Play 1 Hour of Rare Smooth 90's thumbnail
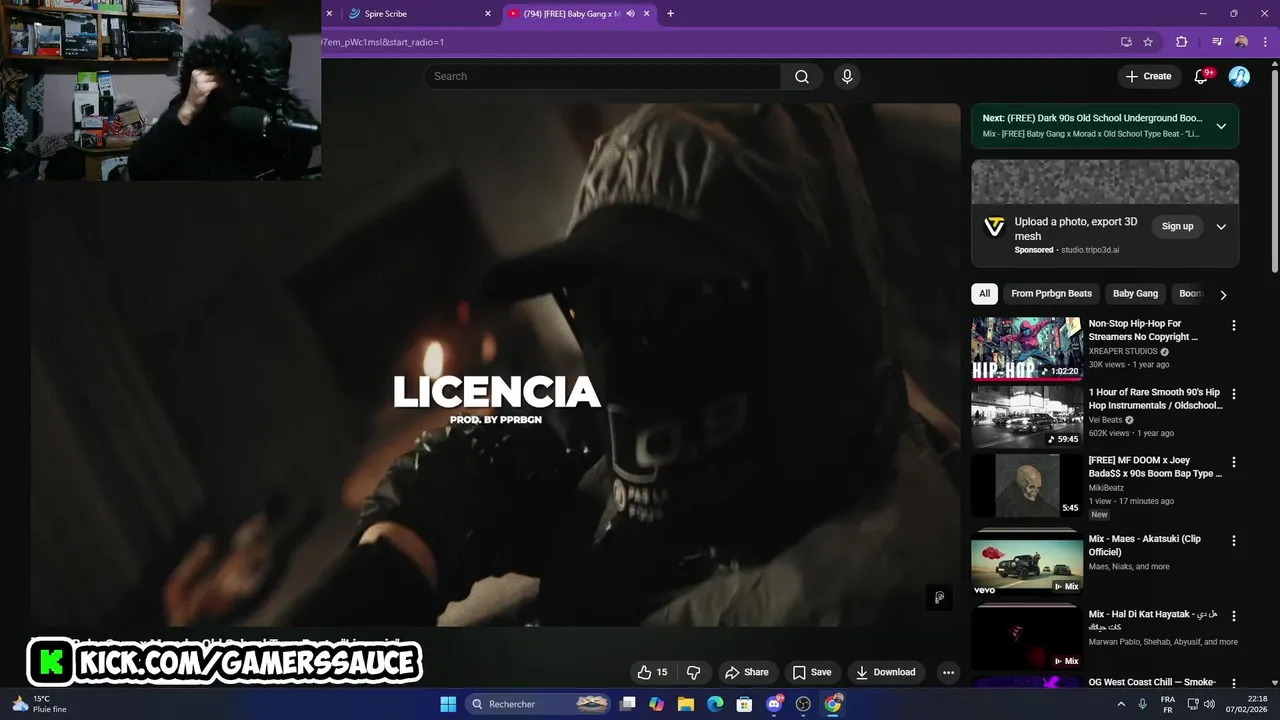1280x720 pixels. pos(1026,417)
